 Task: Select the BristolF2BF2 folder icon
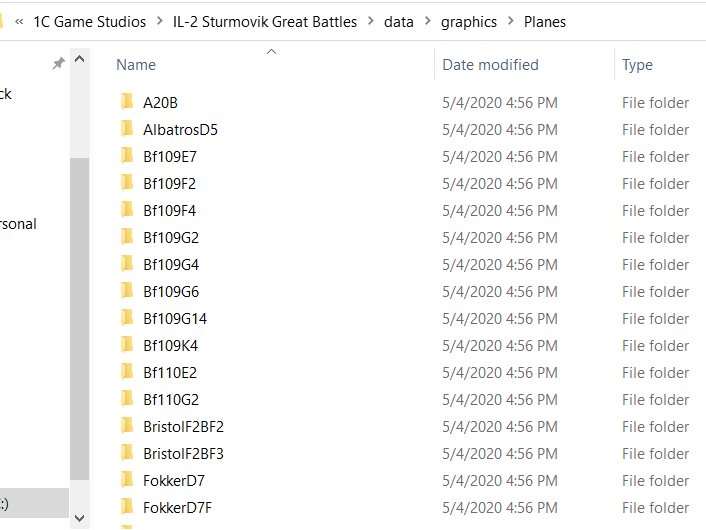pos(127,426)
